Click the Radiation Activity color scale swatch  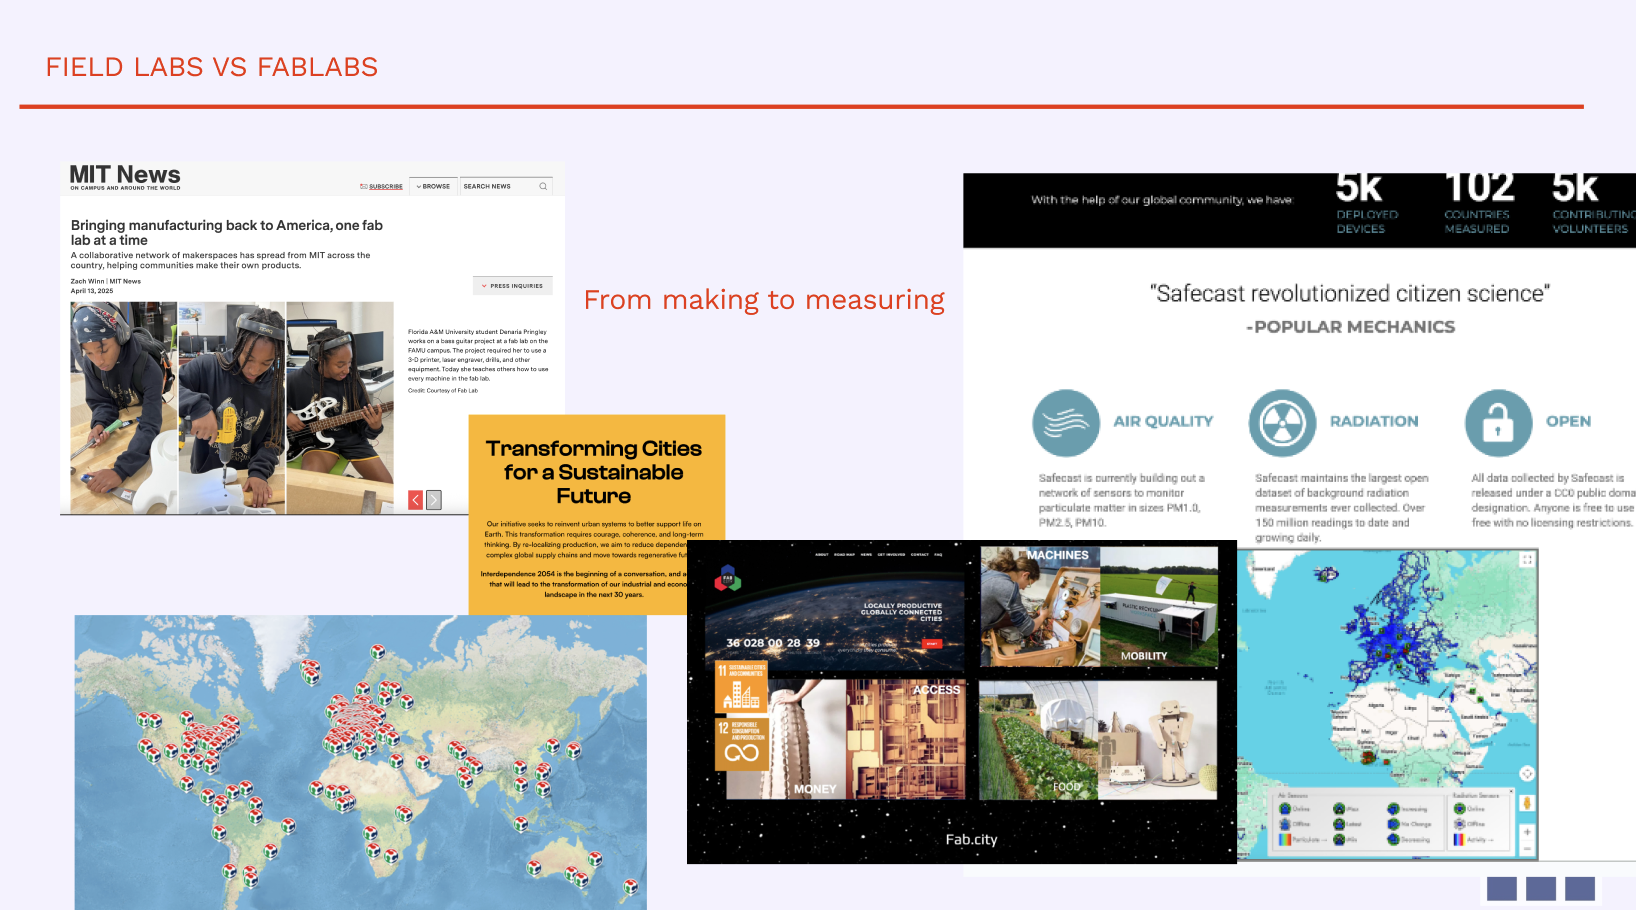1459,840
